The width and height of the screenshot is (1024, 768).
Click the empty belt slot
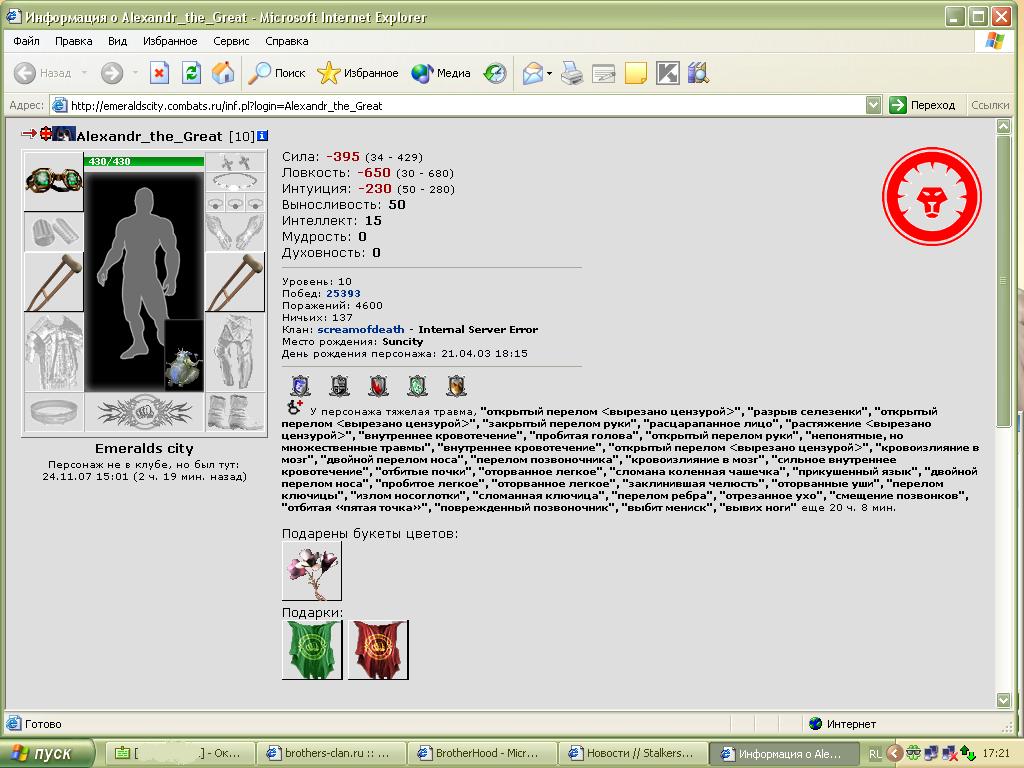(54, 411)
